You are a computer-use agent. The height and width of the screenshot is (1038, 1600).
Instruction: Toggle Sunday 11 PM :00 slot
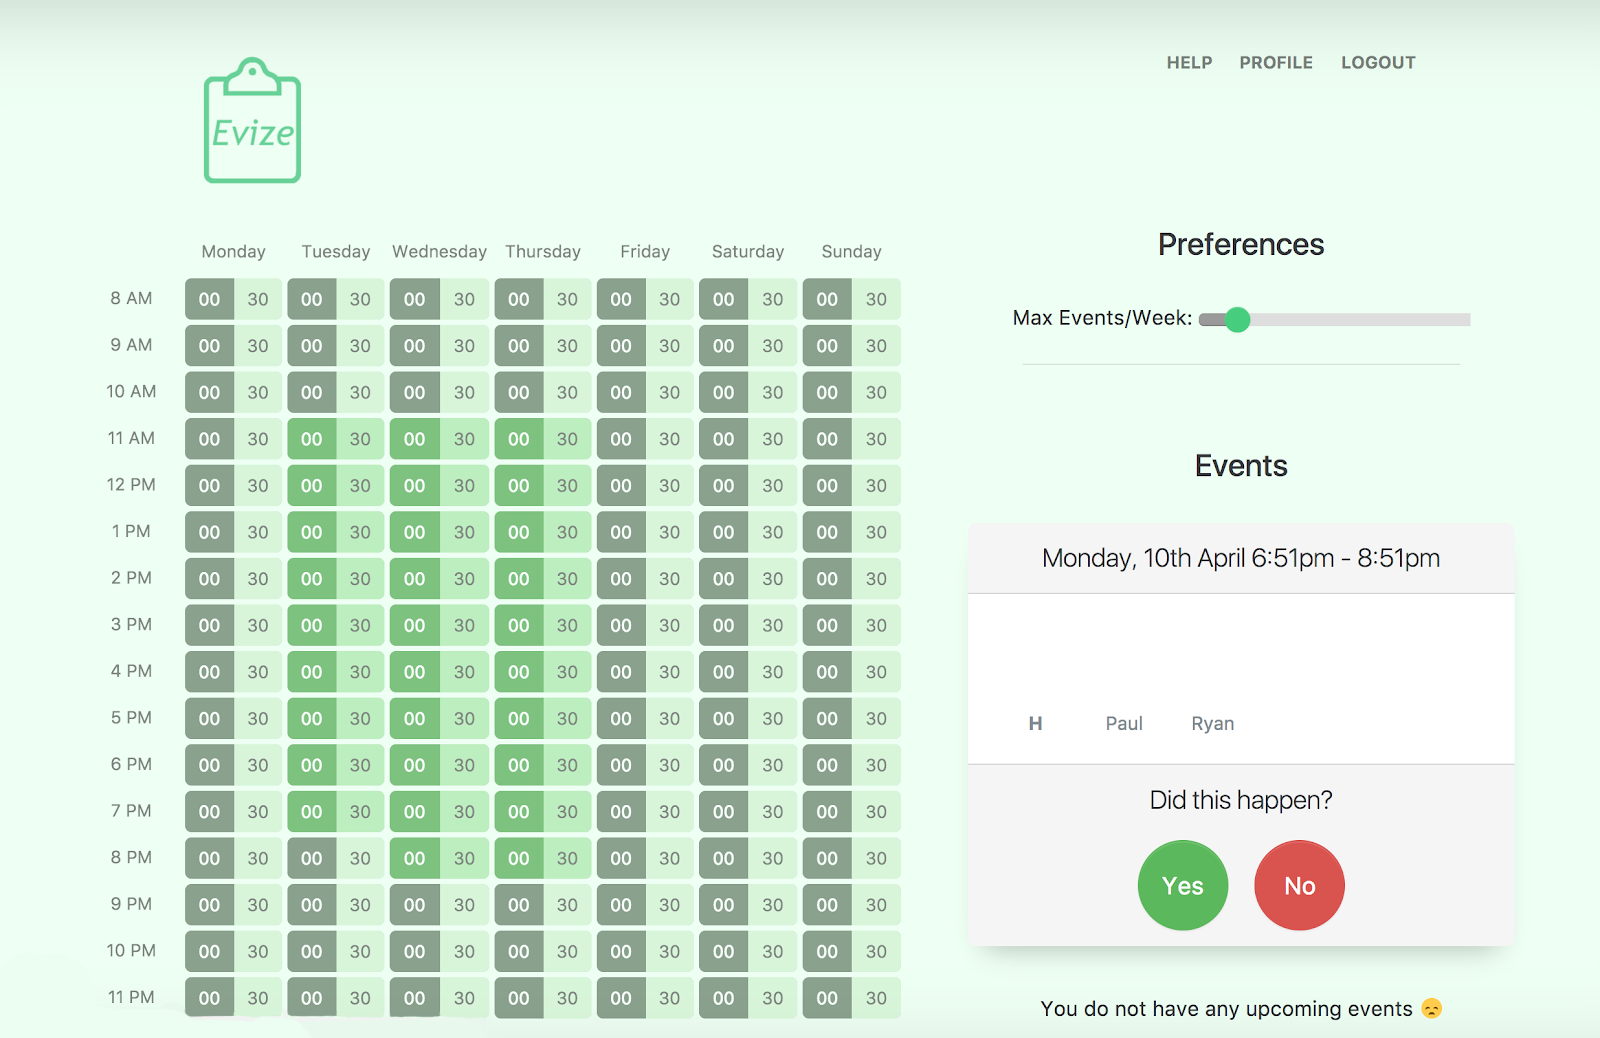tap(827, 998)
